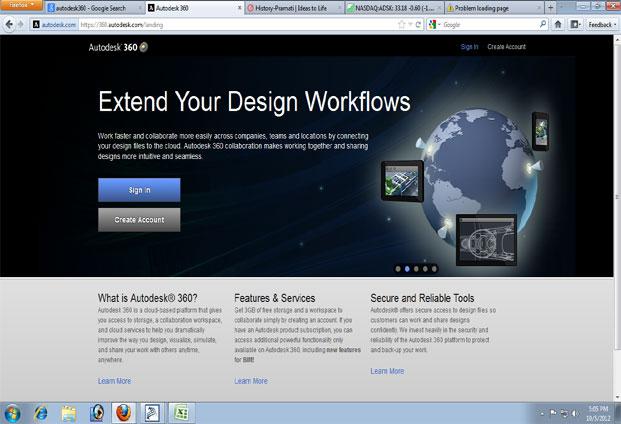Click the Firefox taskbar icon

click(124, 413)
